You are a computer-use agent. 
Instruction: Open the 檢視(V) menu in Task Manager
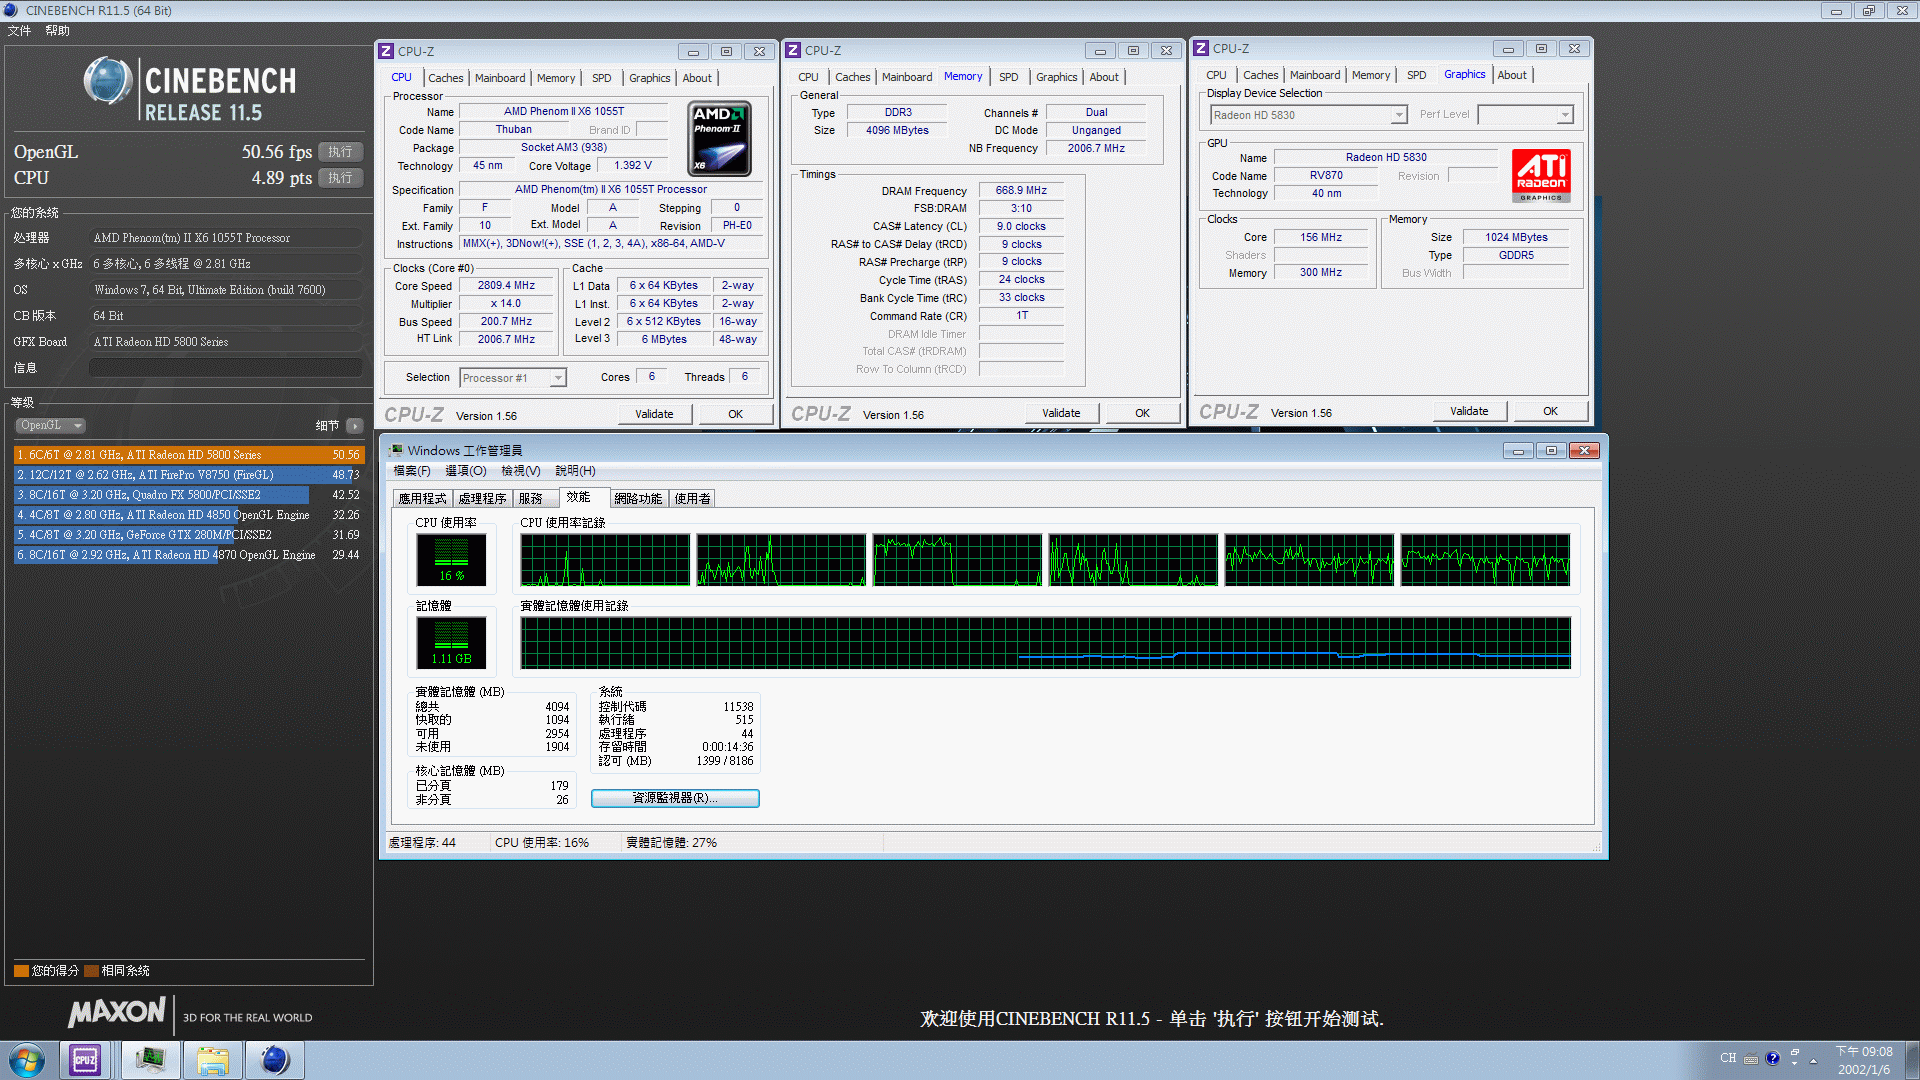click(x=520, y=471)
